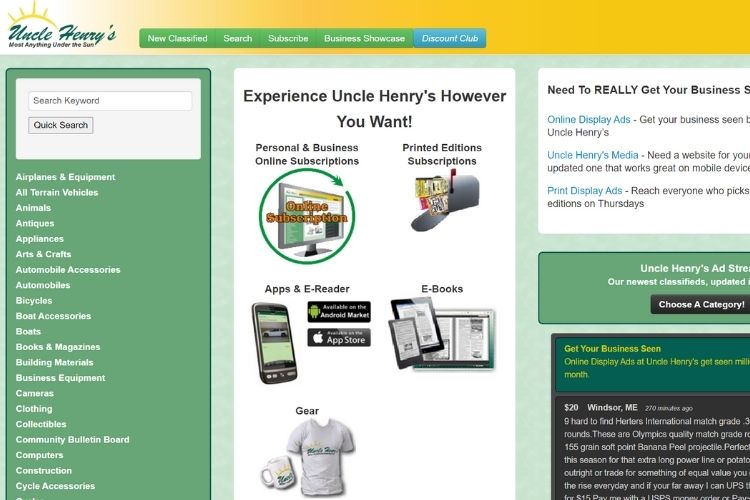Screen dimensions: 750x500
Task: Click the Personal & Business Online Subscriptions heading
Action: pyautogui.click(x=307, y=155)
